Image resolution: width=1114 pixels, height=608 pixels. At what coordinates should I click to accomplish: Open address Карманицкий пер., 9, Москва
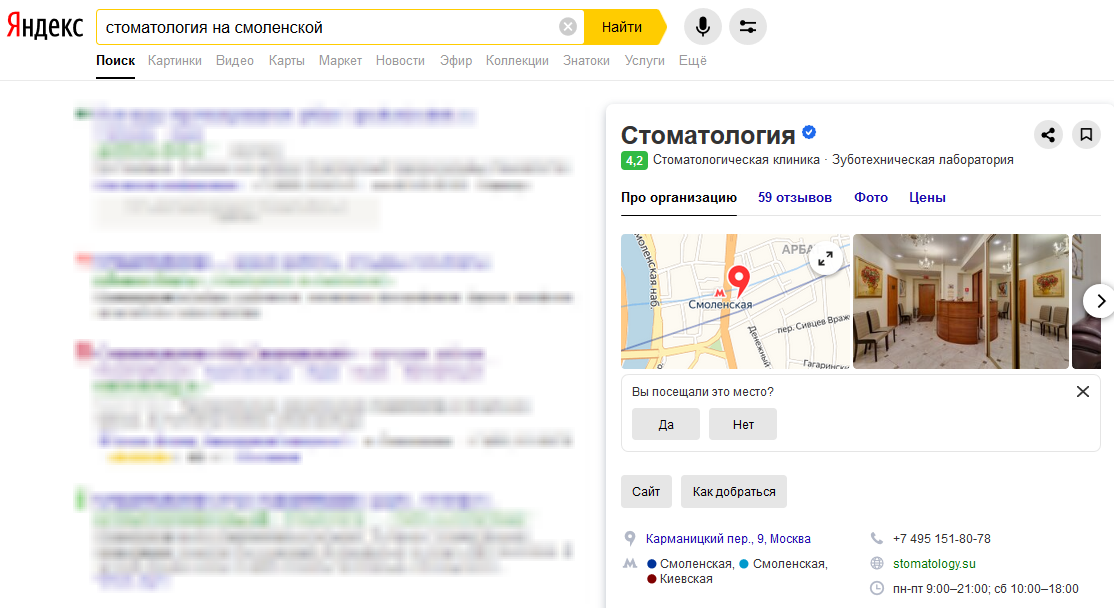[728, 538]
